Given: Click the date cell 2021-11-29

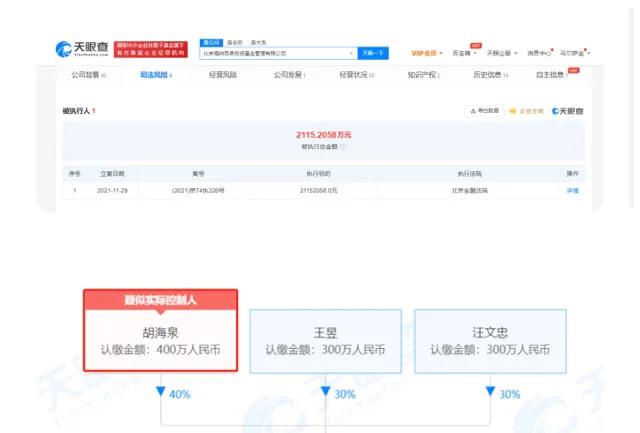Looking at the screenshot, I should 112,191.
